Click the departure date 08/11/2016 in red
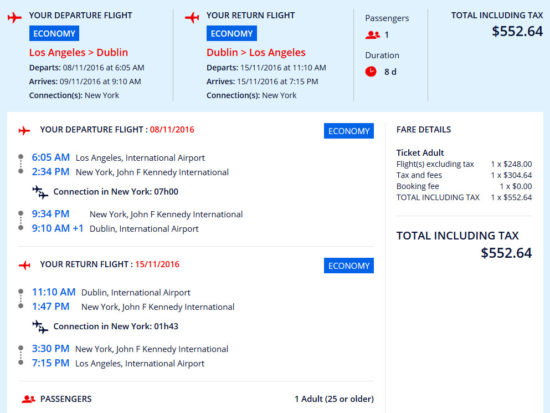 [x=172, y=129]
